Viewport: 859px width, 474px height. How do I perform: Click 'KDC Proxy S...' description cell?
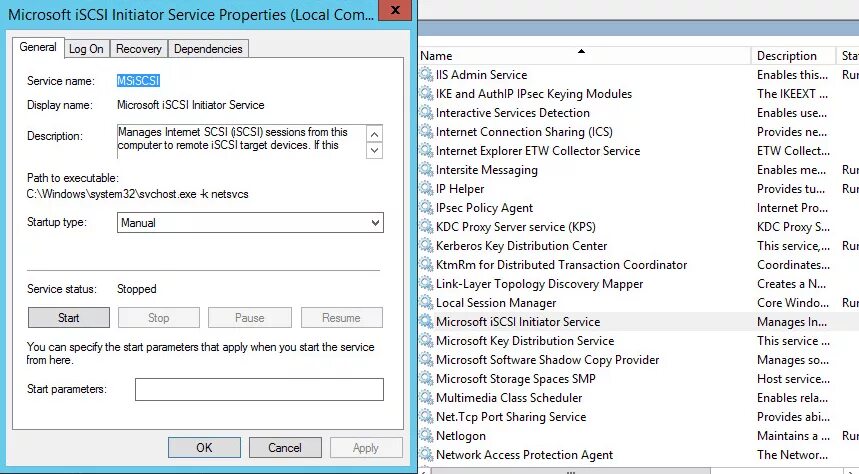click(x=793, y=227)
